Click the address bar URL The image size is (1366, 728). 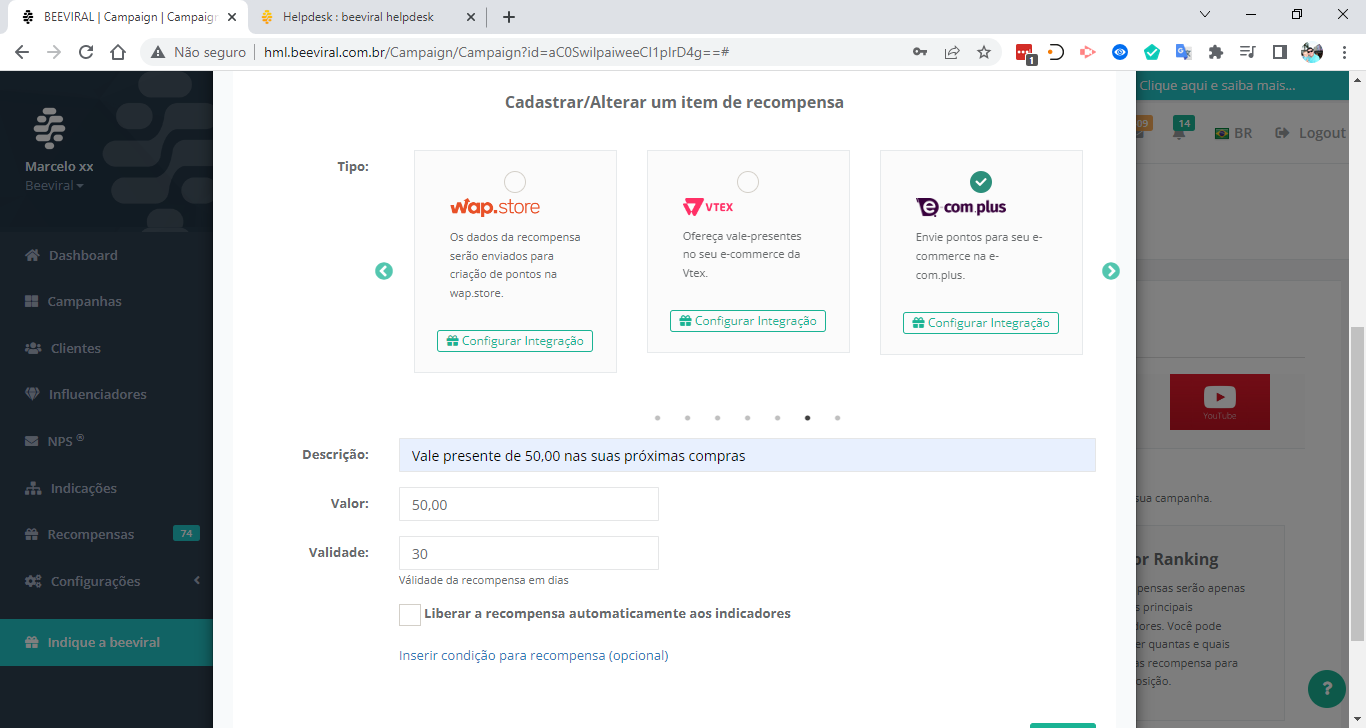[x=496, y=52]
